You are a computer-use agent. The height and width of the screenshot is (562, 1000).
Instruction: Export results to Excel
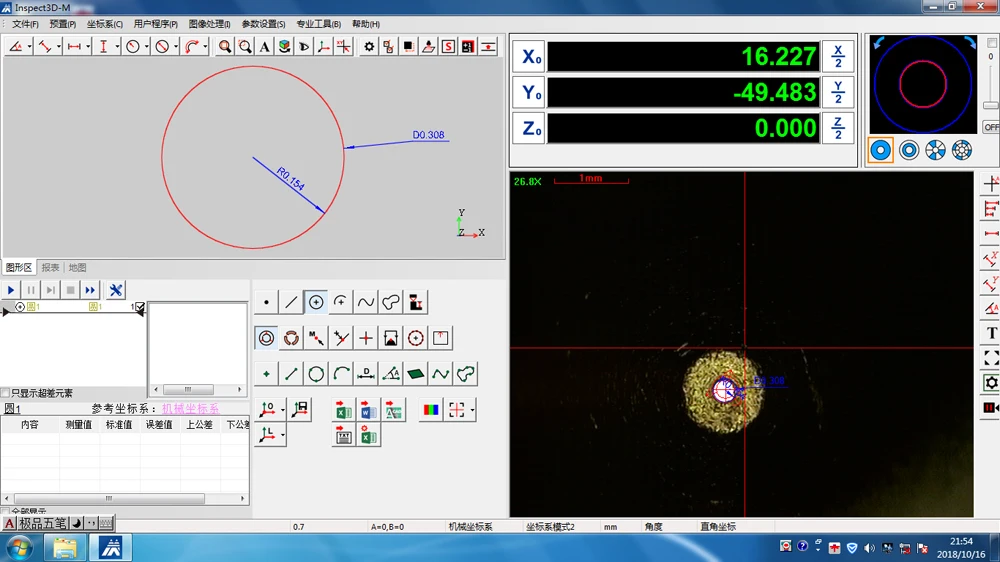[x=344, y=410]
